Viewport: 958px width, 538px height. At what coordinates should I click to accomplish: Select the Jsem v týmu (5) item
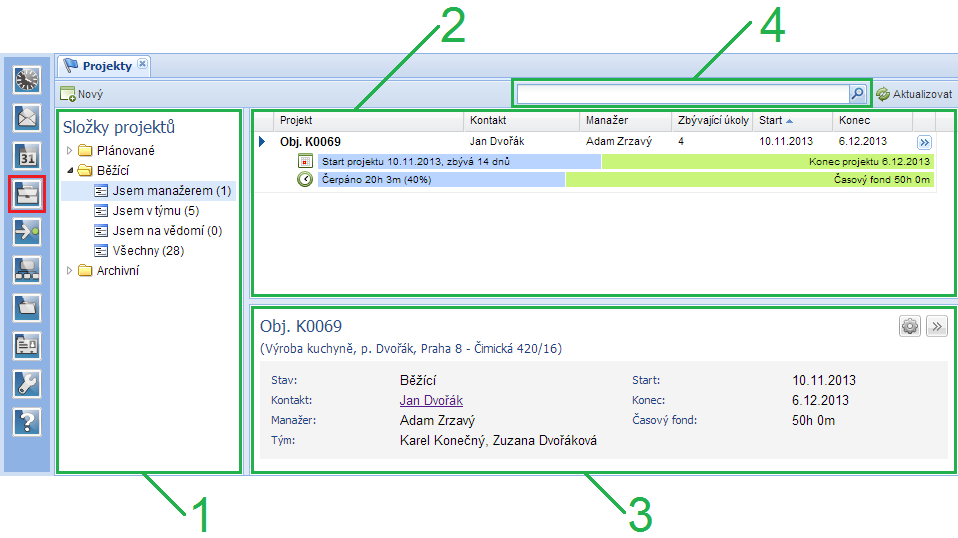(155, 211)
